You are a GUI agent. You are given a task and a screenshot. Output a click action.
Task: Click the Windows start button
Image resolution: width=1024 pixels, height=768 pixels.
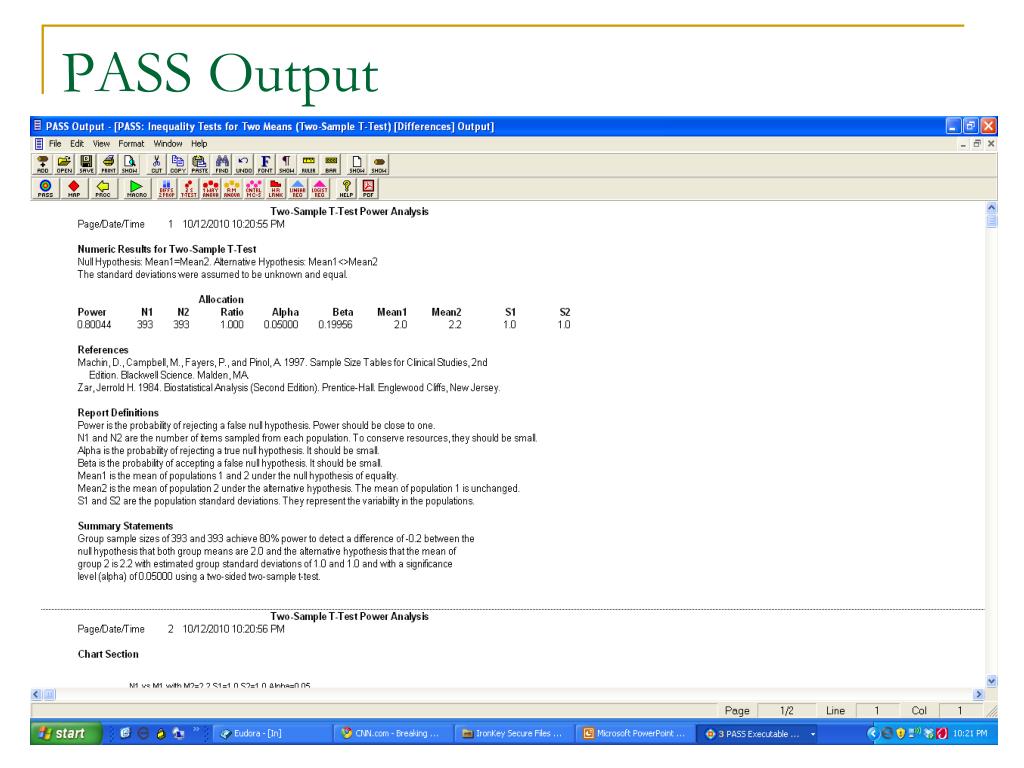click(x=66, y=733)
